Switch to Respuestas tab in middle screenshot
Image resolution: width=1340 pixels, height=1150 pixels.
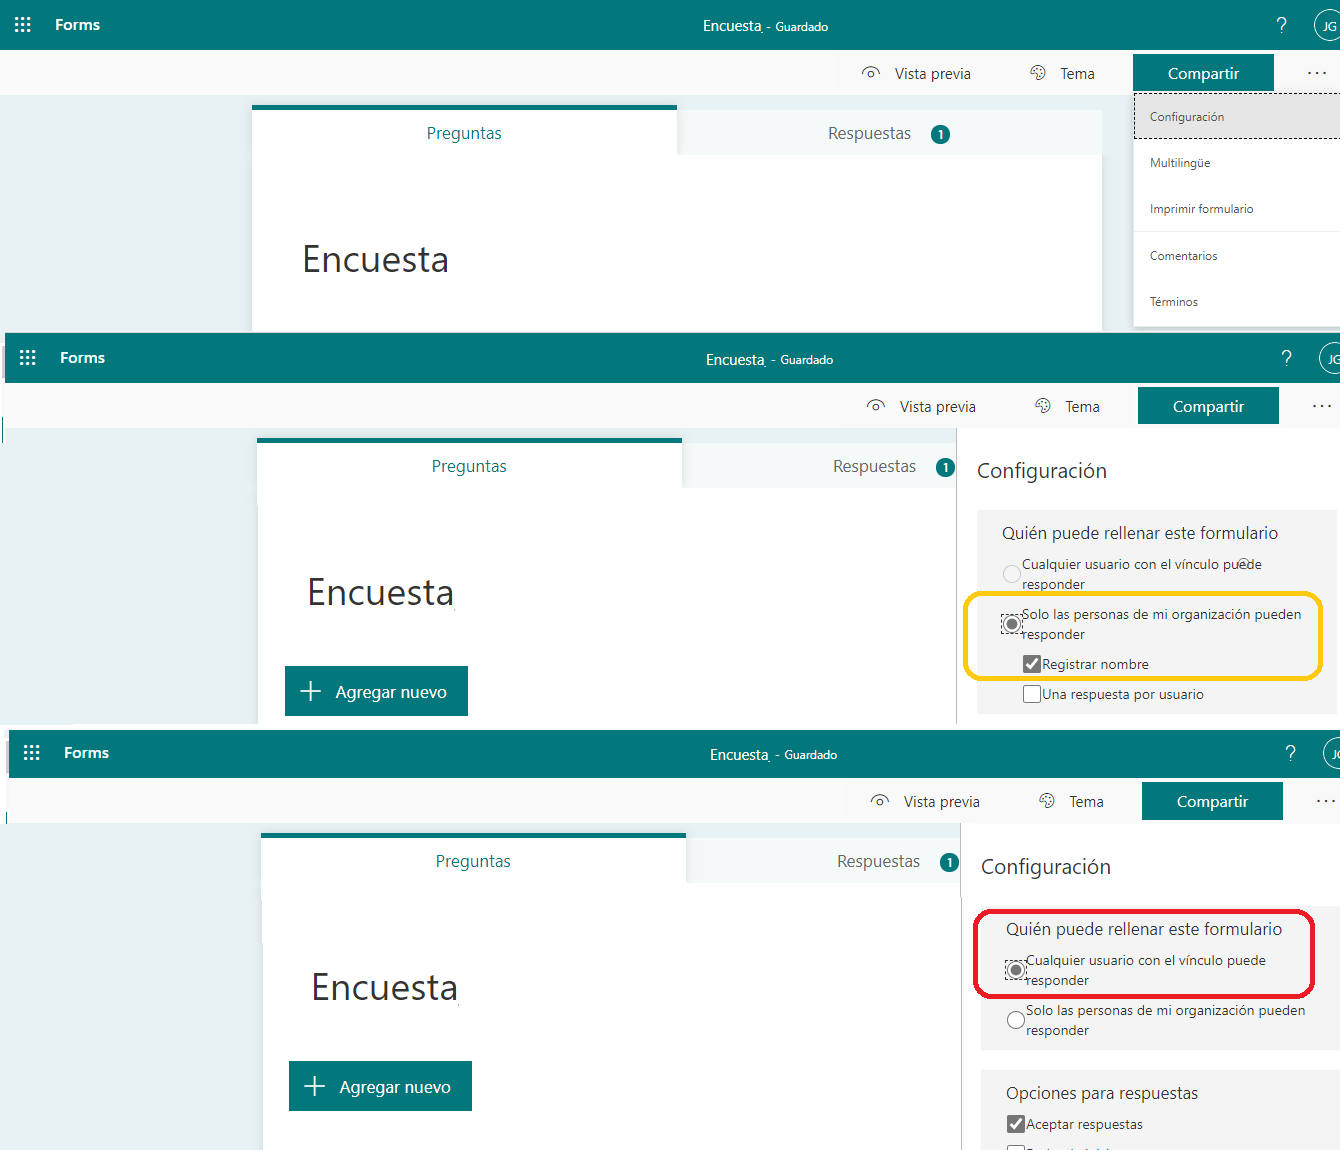819,466
